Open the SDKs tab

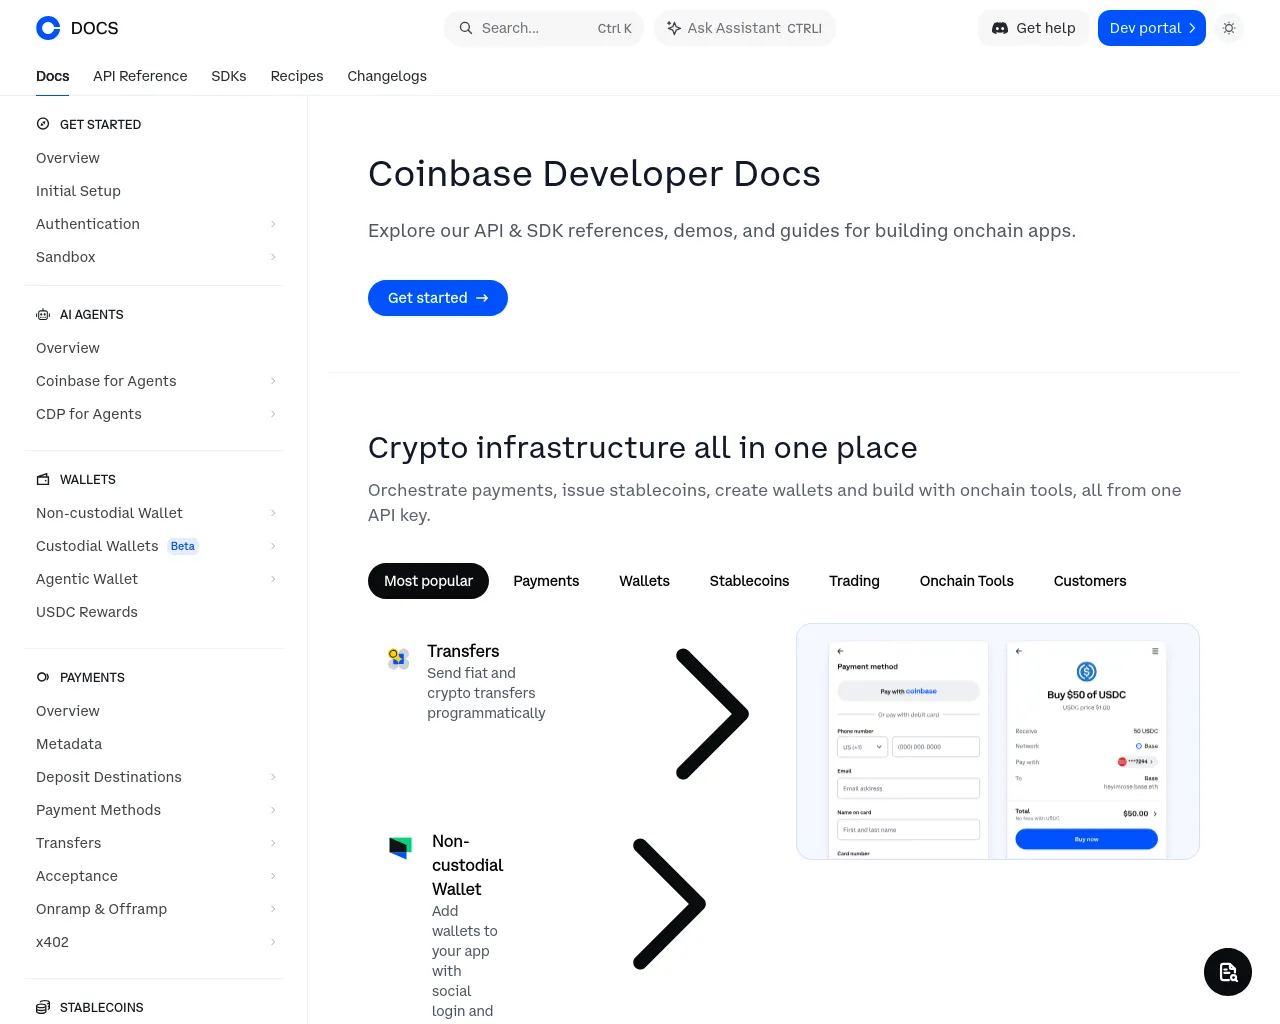click(229, 76)
